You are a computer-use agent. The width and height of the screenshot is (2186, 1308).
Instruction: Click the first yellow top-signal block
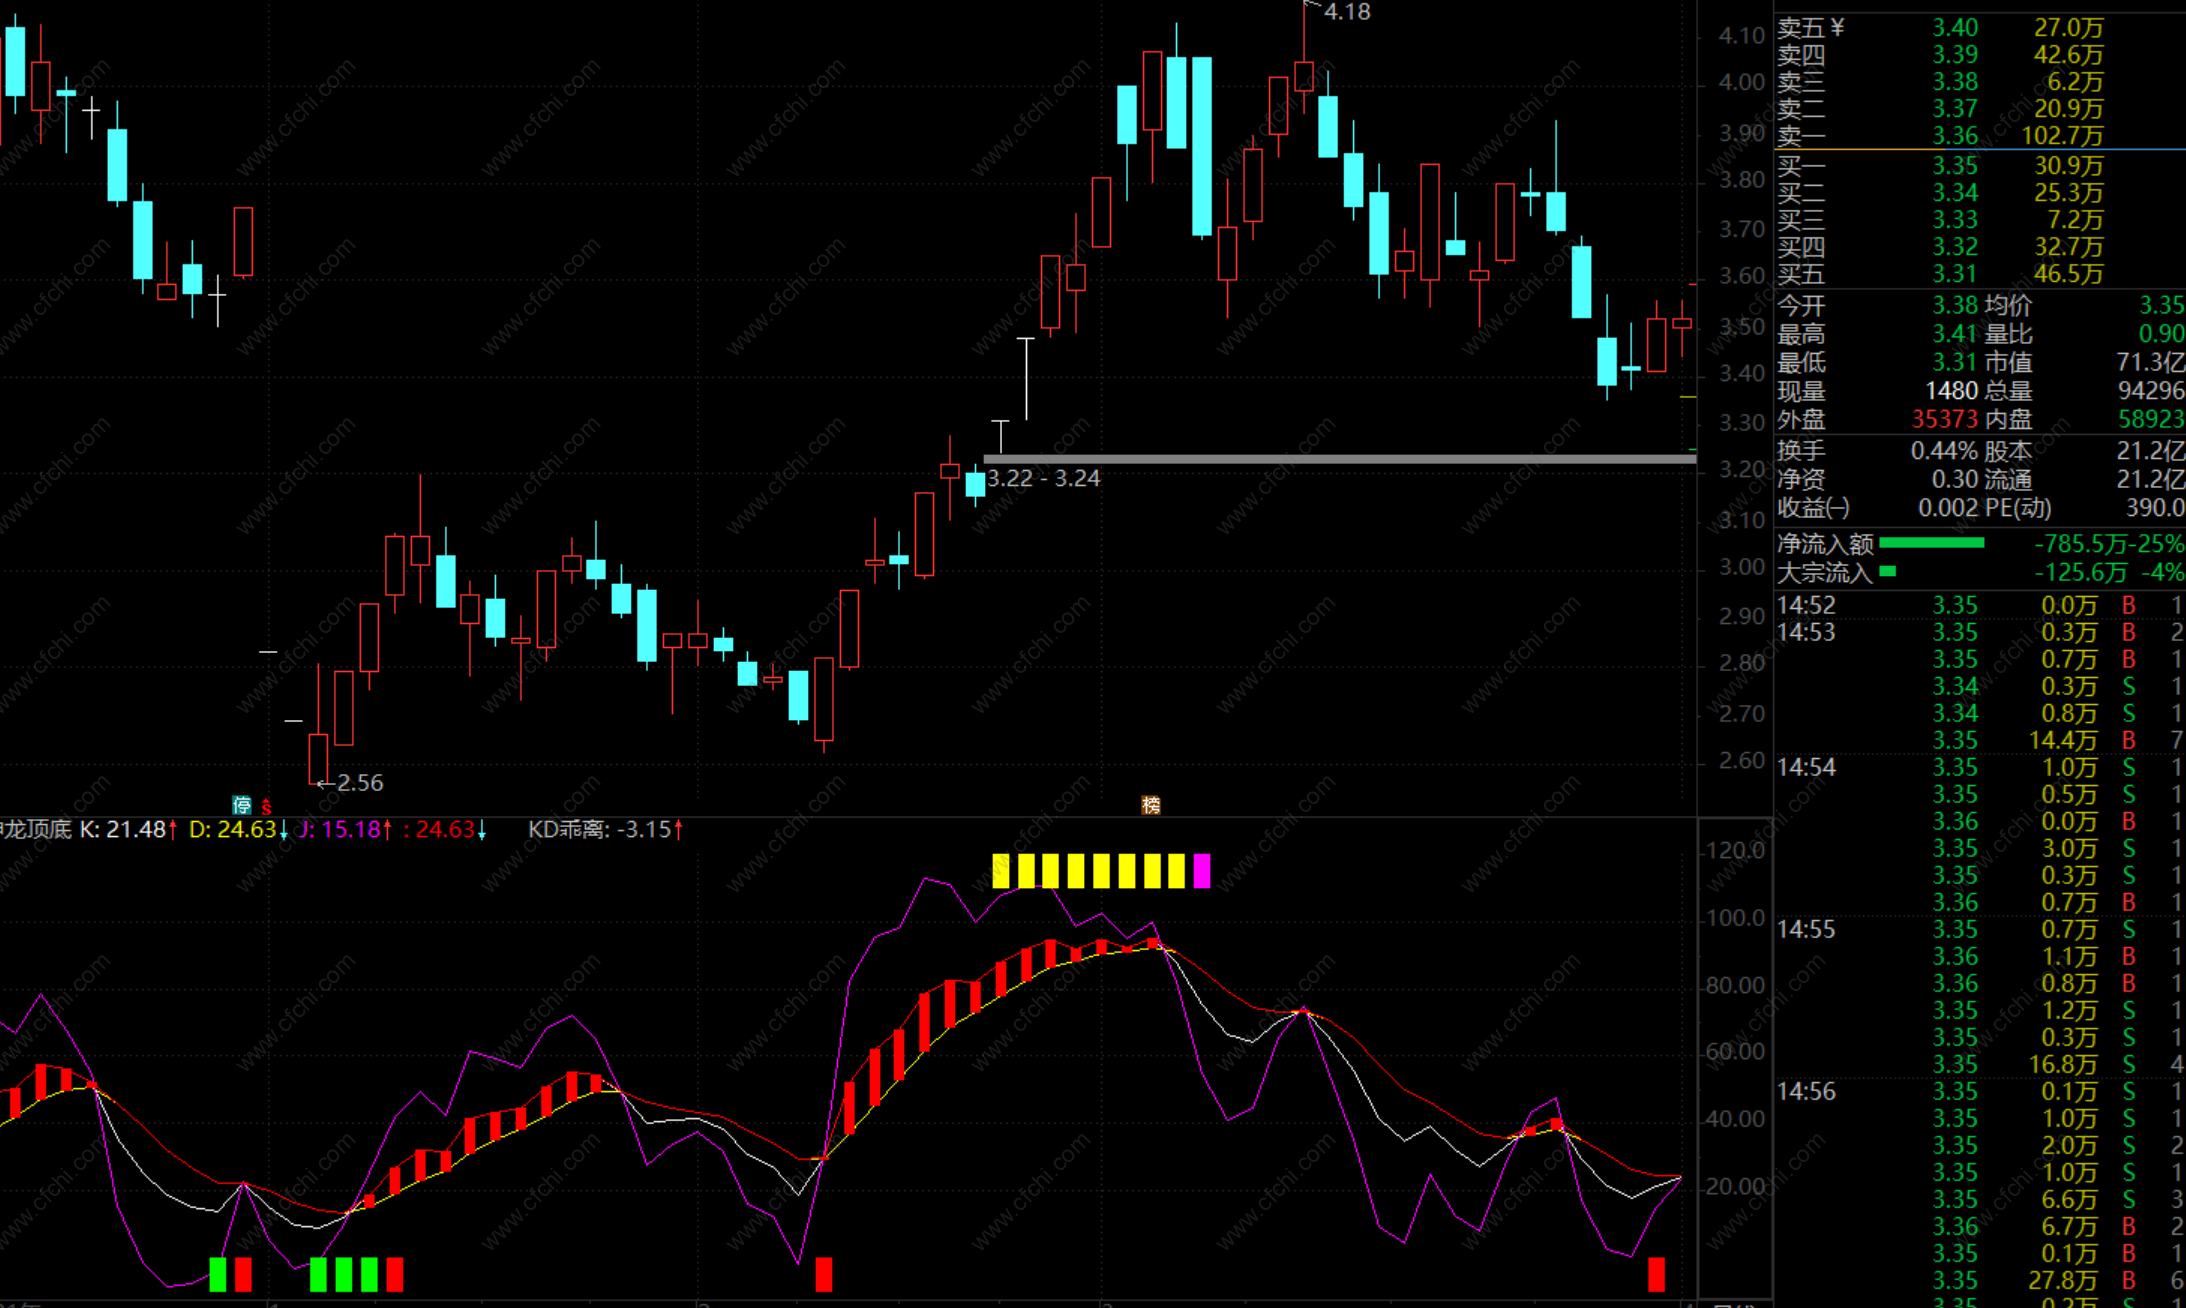pyautogui.click(x=1000, y=871)
